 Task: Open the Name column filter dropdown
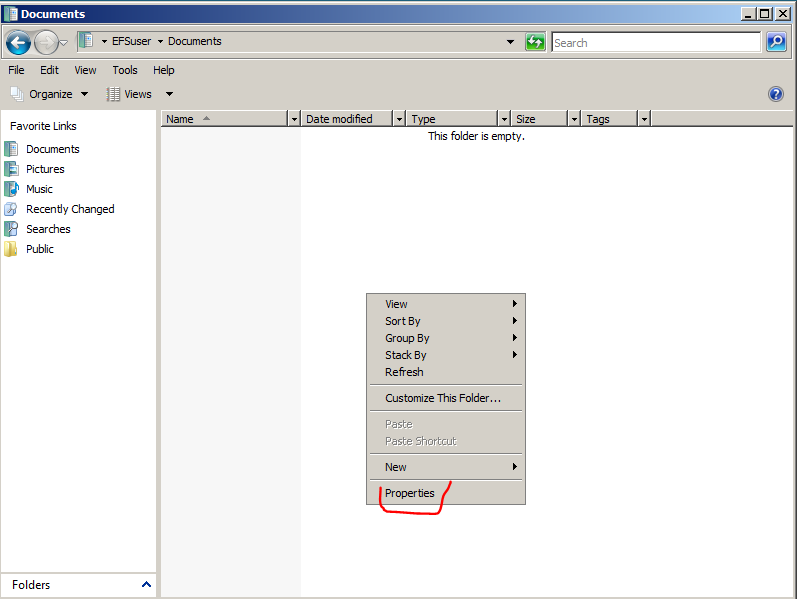point(294,119)
